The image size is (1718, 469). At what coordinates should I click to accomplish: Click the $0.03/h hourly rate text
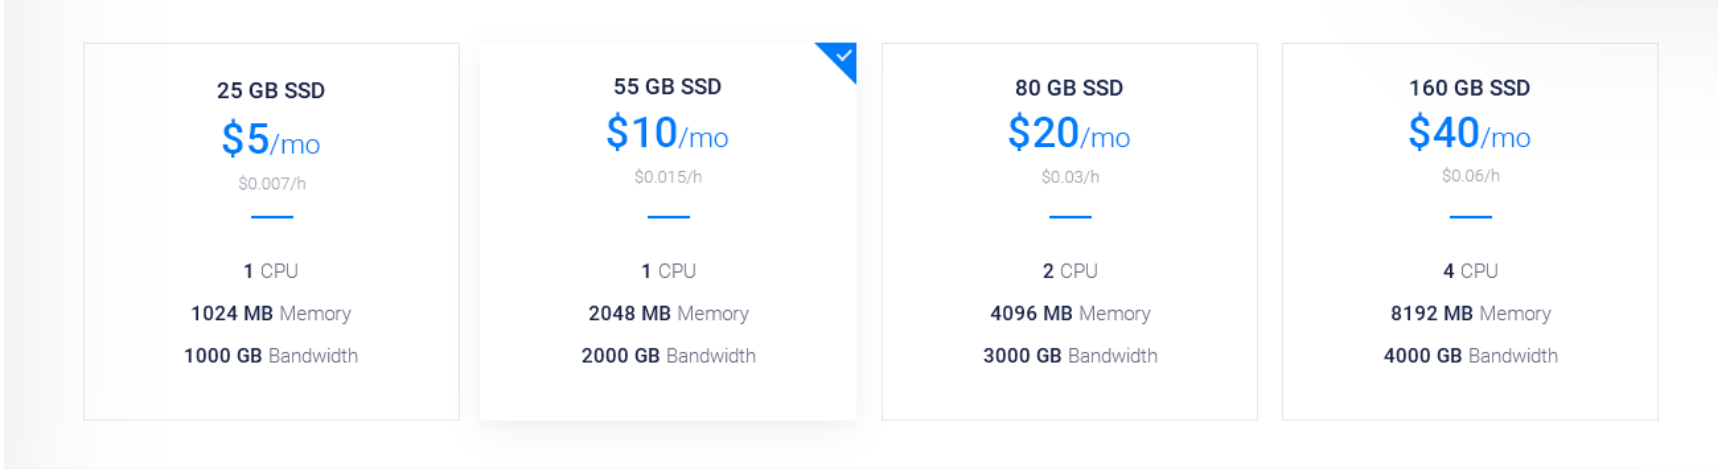[1070, 177]
